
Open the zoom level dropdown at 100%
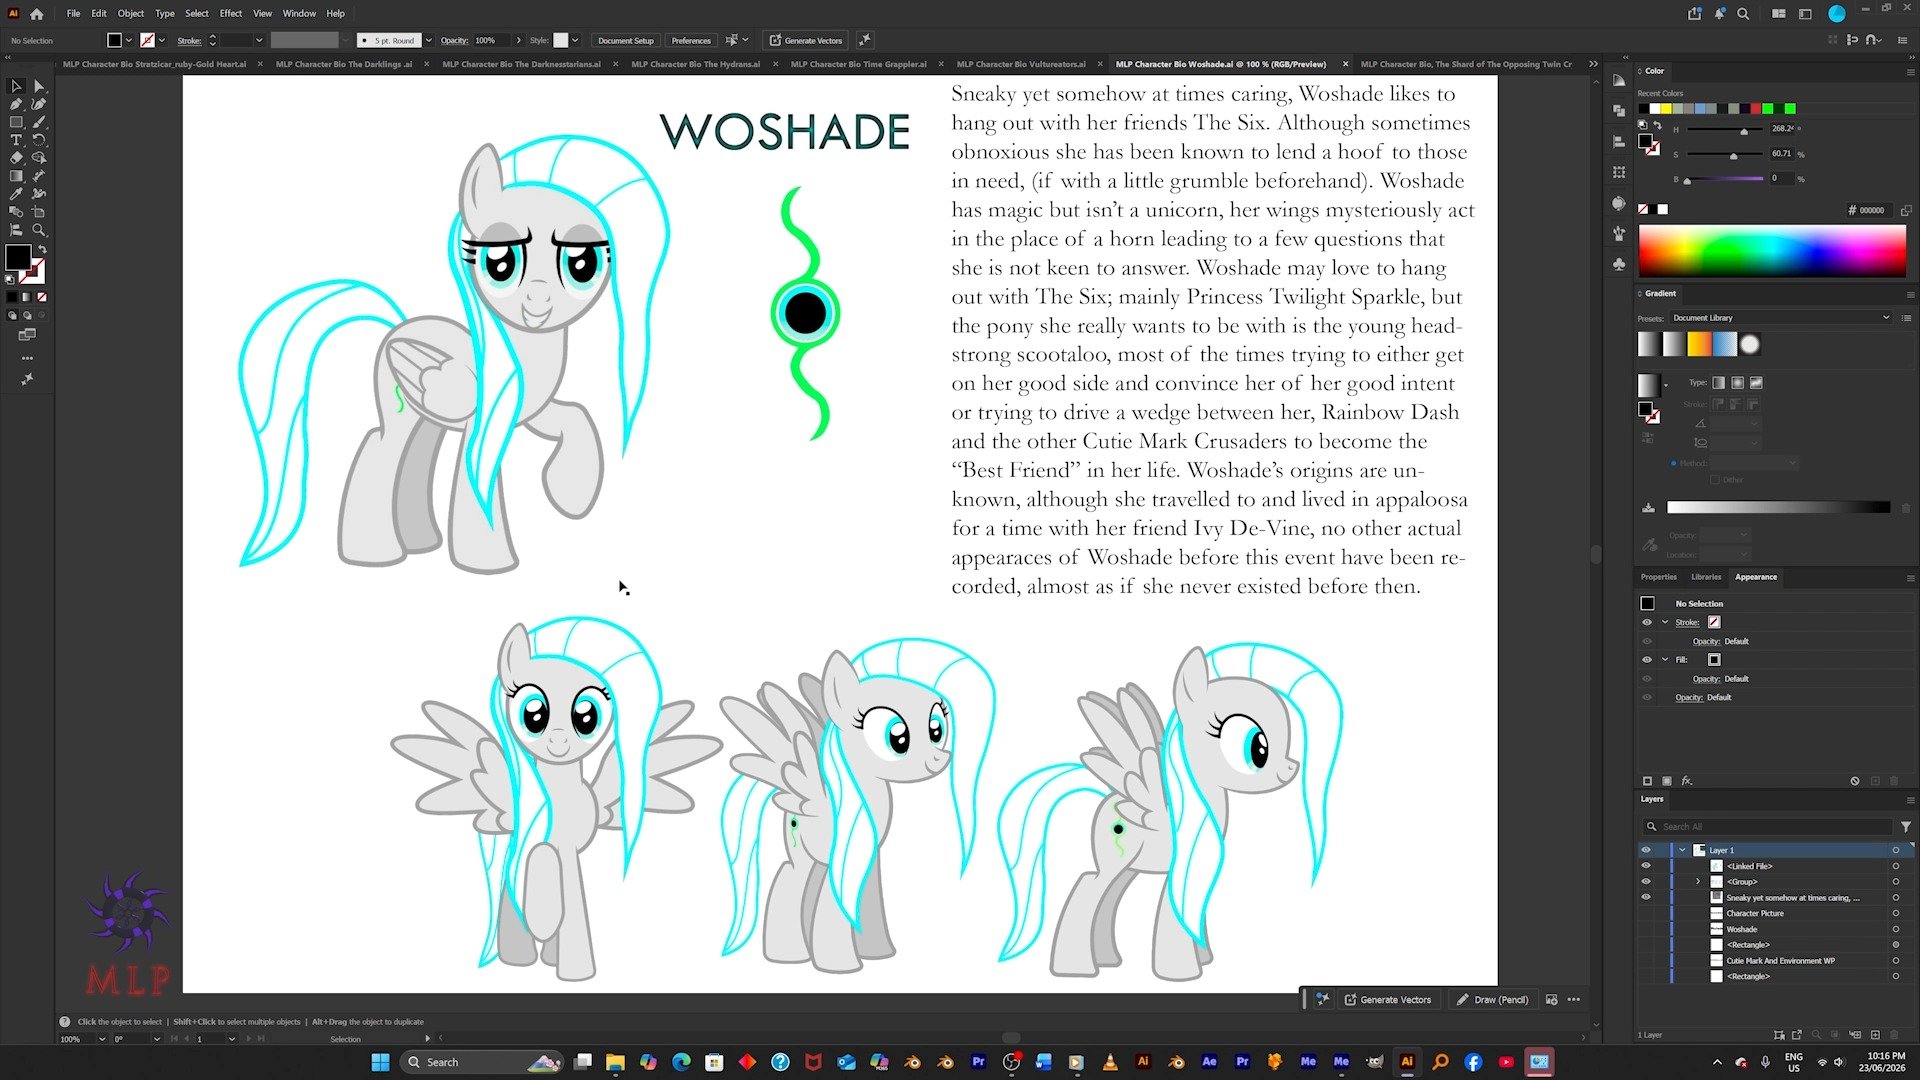click(x=101, y=1039)
